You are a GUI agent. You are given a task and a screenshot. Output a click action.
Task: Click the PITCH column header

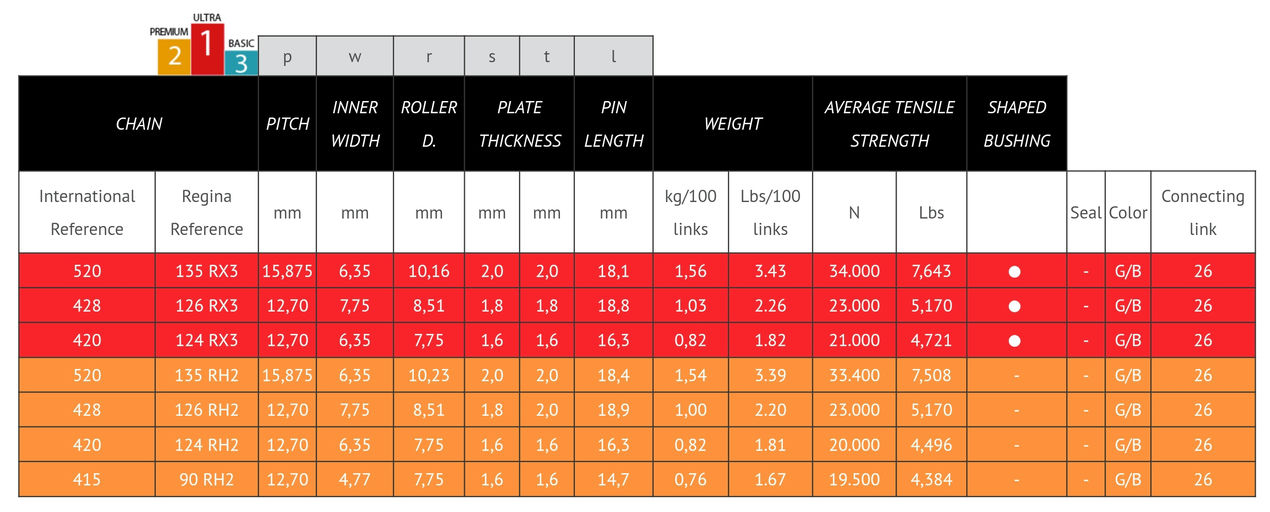point(288,124)
